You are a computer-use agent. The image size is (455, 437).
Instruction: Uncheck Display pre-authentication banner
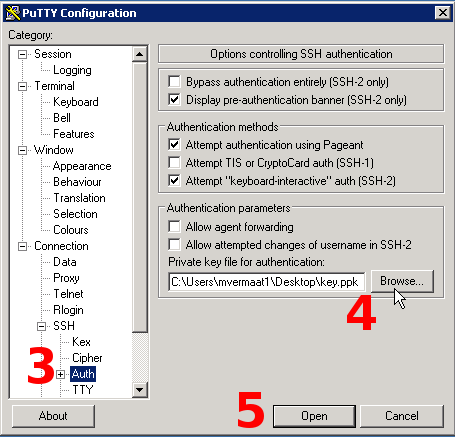[174, 99]
